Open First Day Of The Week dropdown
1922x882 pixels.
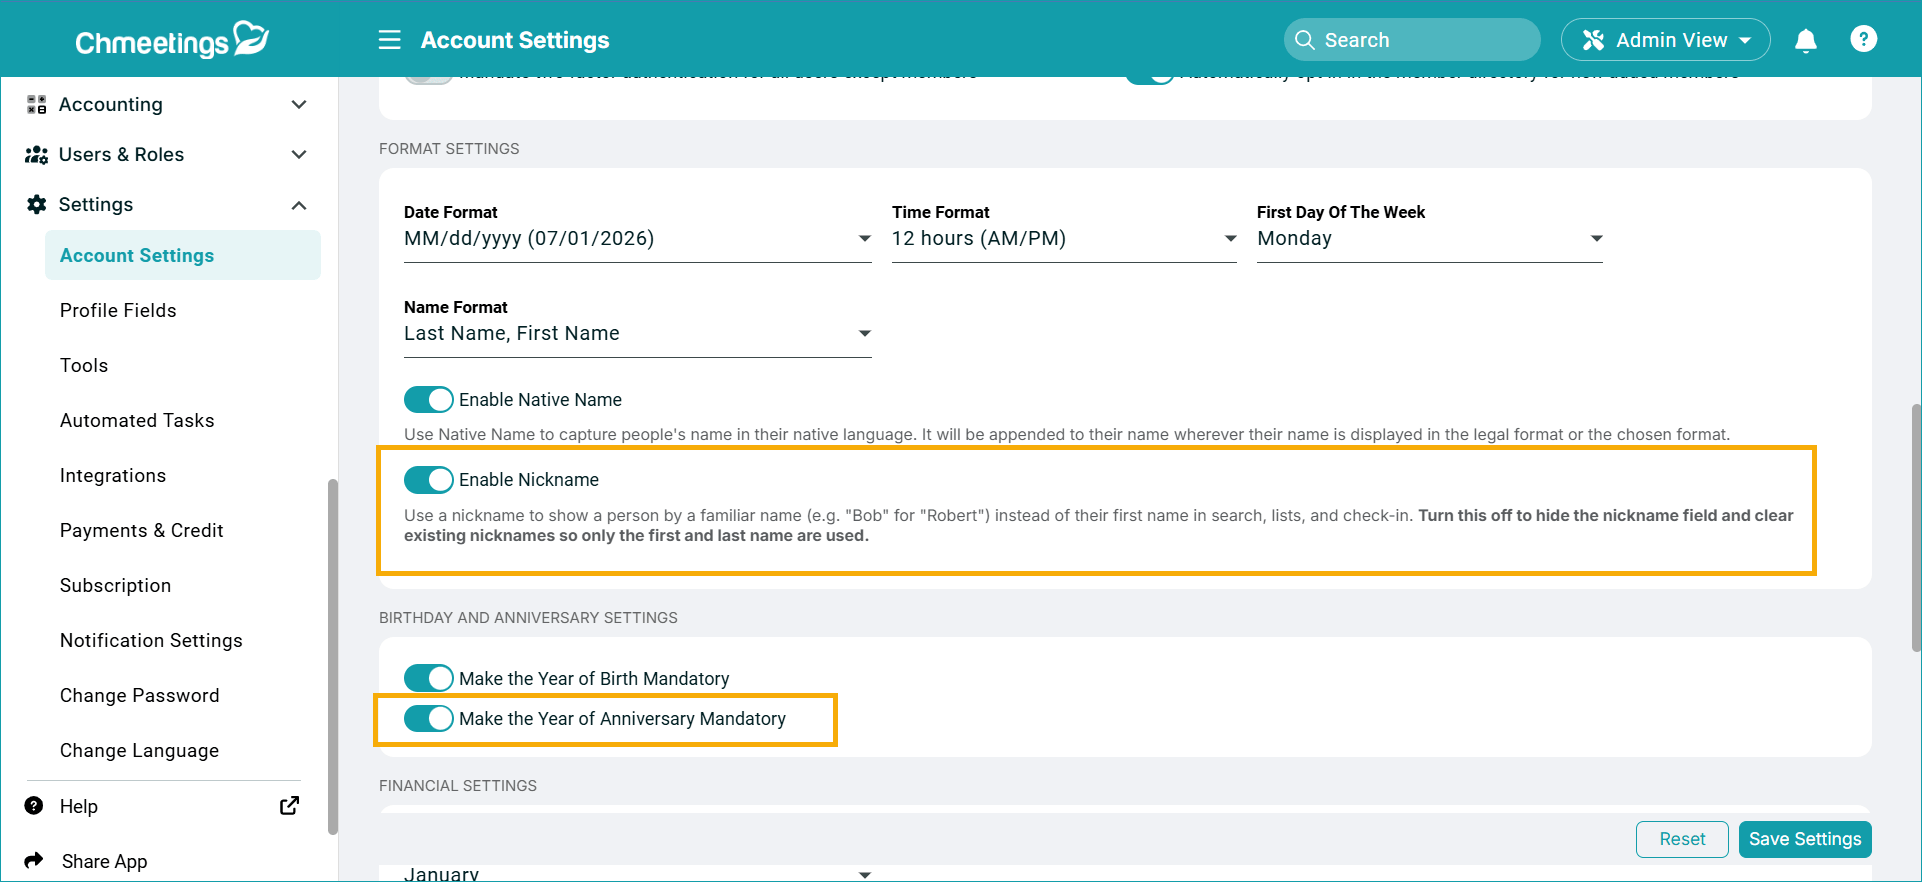pos(1430,239)
